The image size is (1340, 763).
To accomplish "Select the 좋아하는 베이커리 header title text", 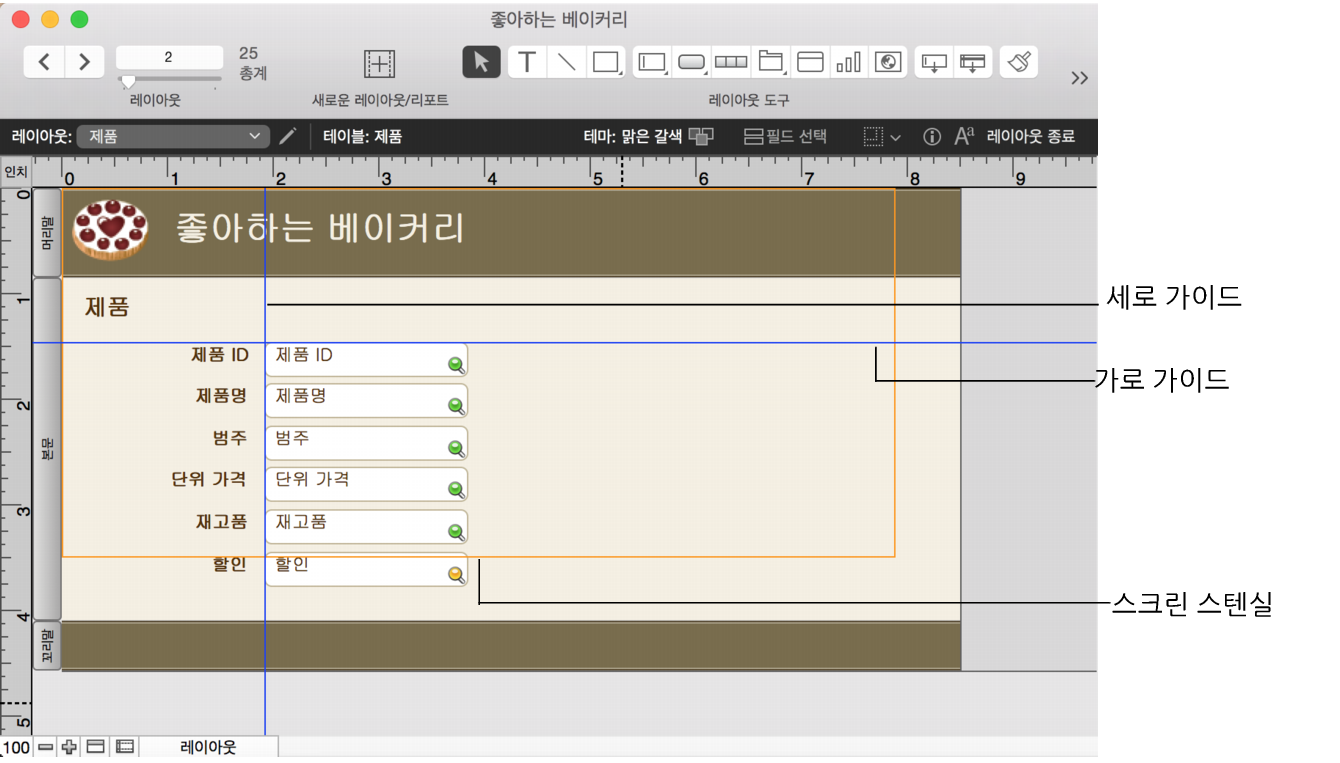I will (x=320, y=228).
